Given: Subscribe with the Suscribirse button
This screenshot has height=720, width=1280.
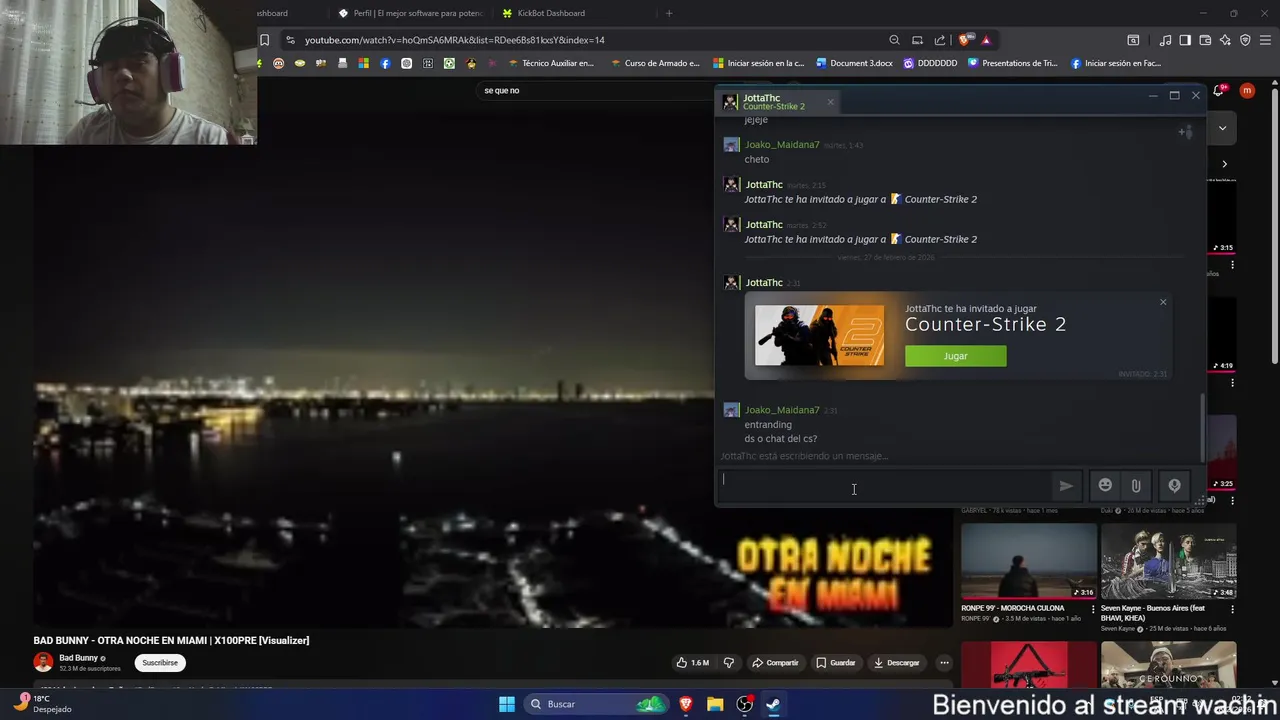Looking at the screenshot, I should pyautogui.click(x=160, y=662).
